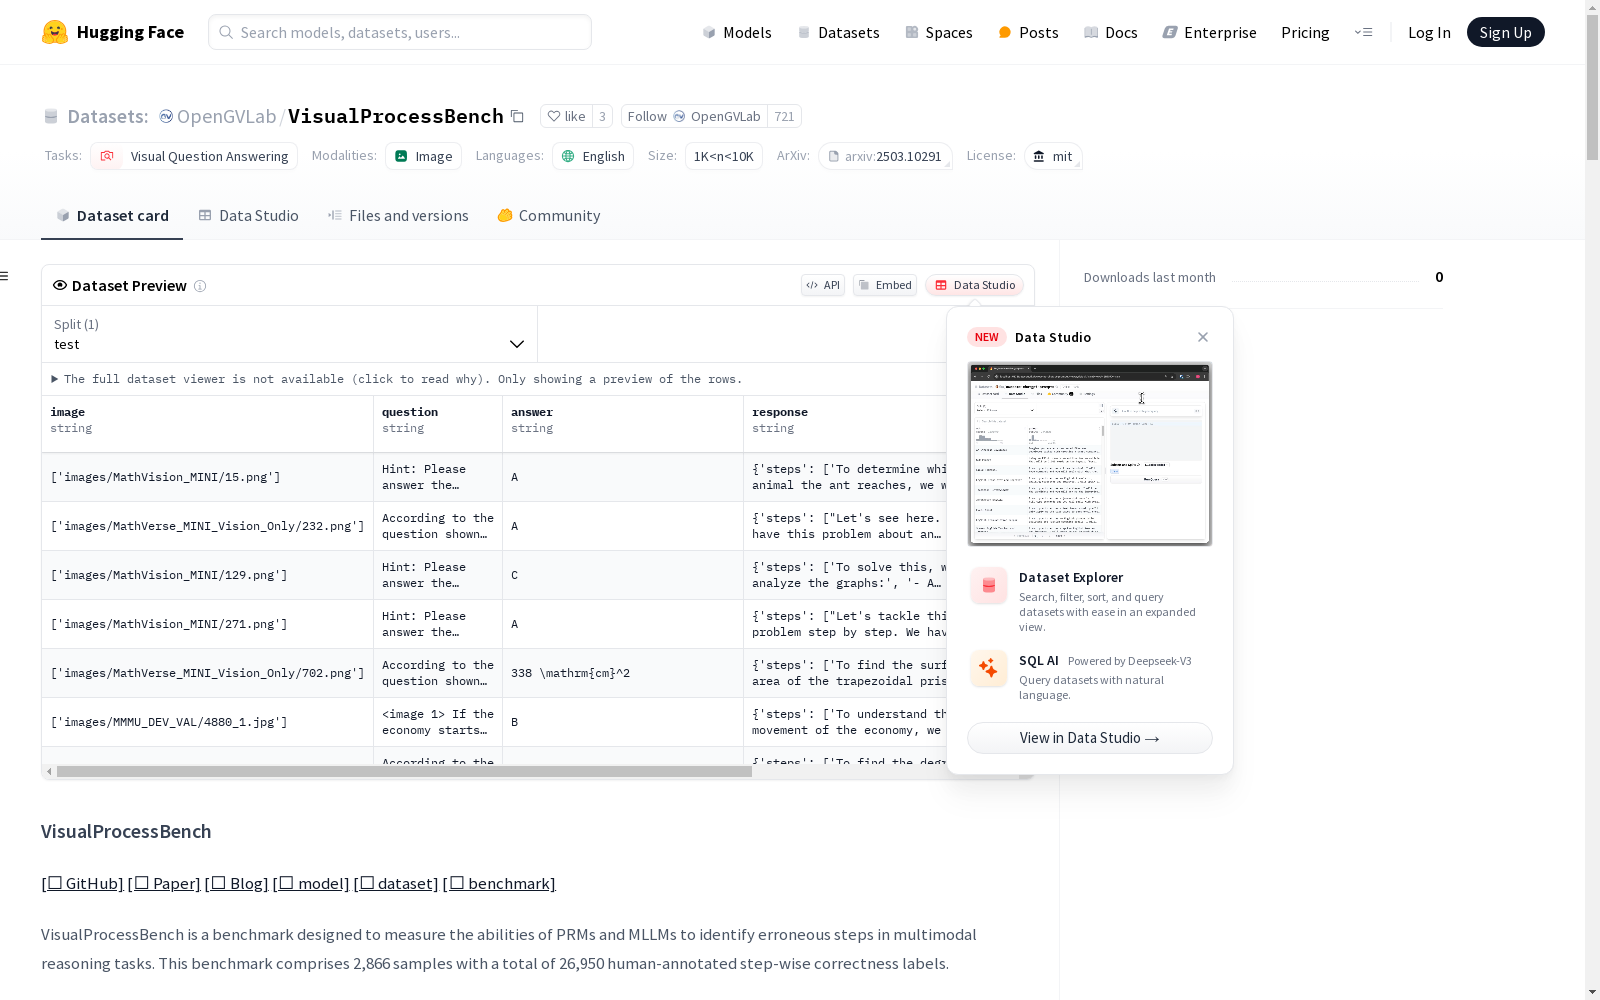Open the Pricing page link

point(1305,32)
